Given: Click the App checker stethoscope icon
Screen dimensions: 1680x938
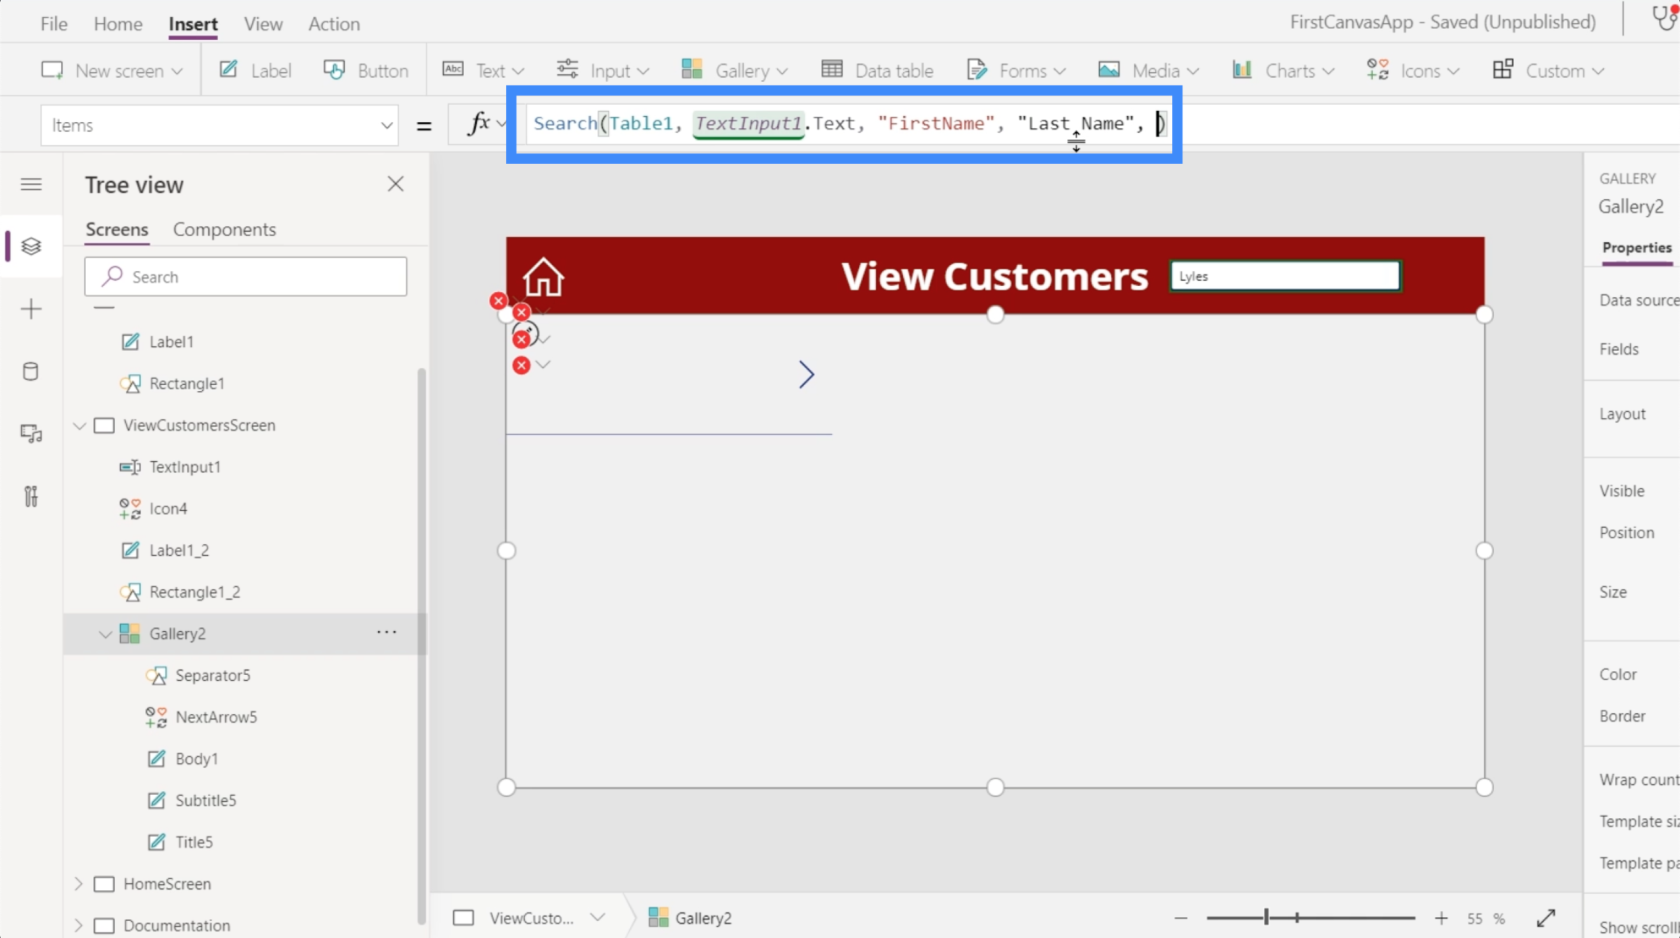Looking at the screenshot, I should (1665, 19).
